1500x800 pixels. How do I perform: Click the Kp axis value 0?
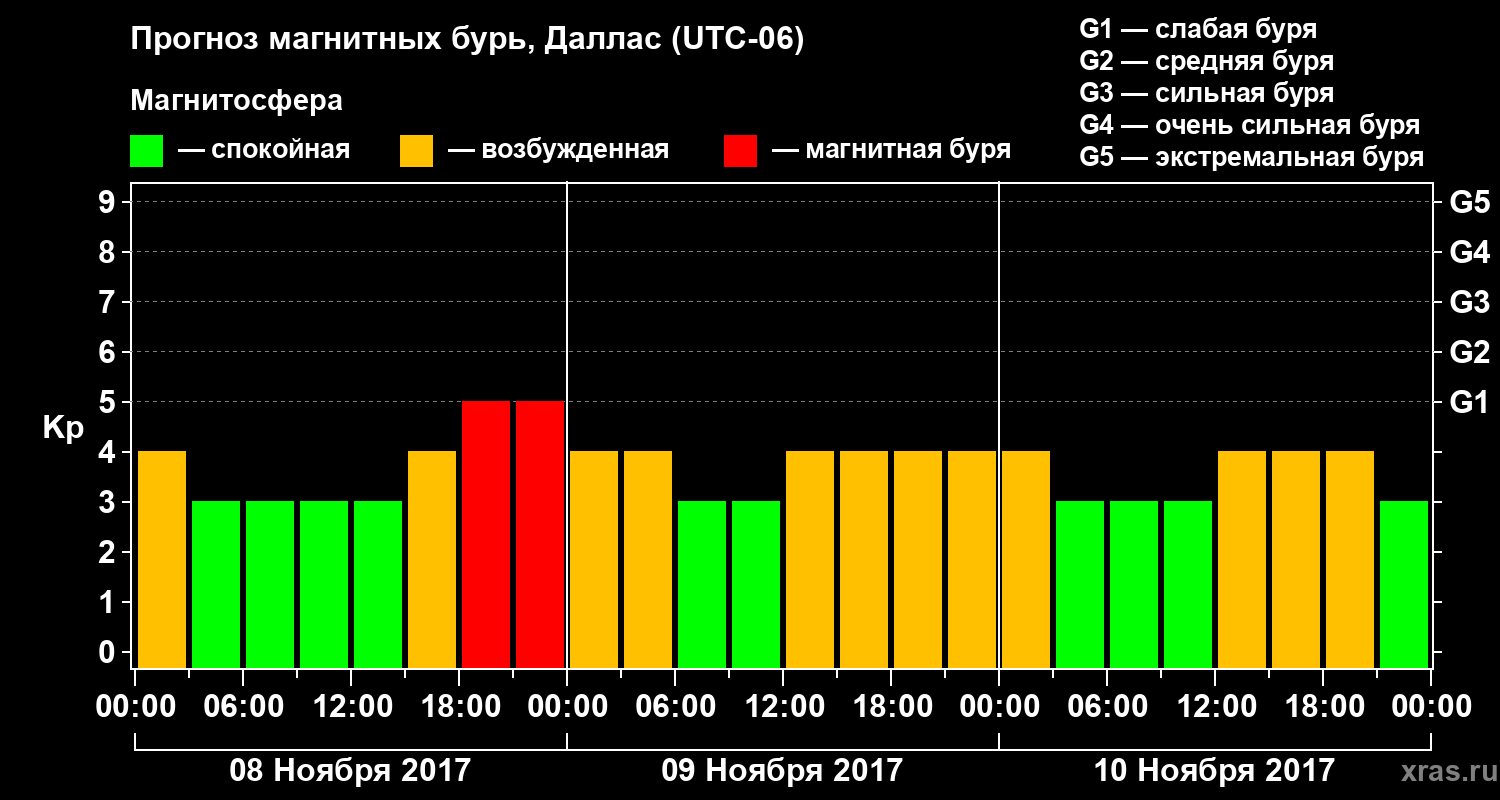[x=109, y=652]
